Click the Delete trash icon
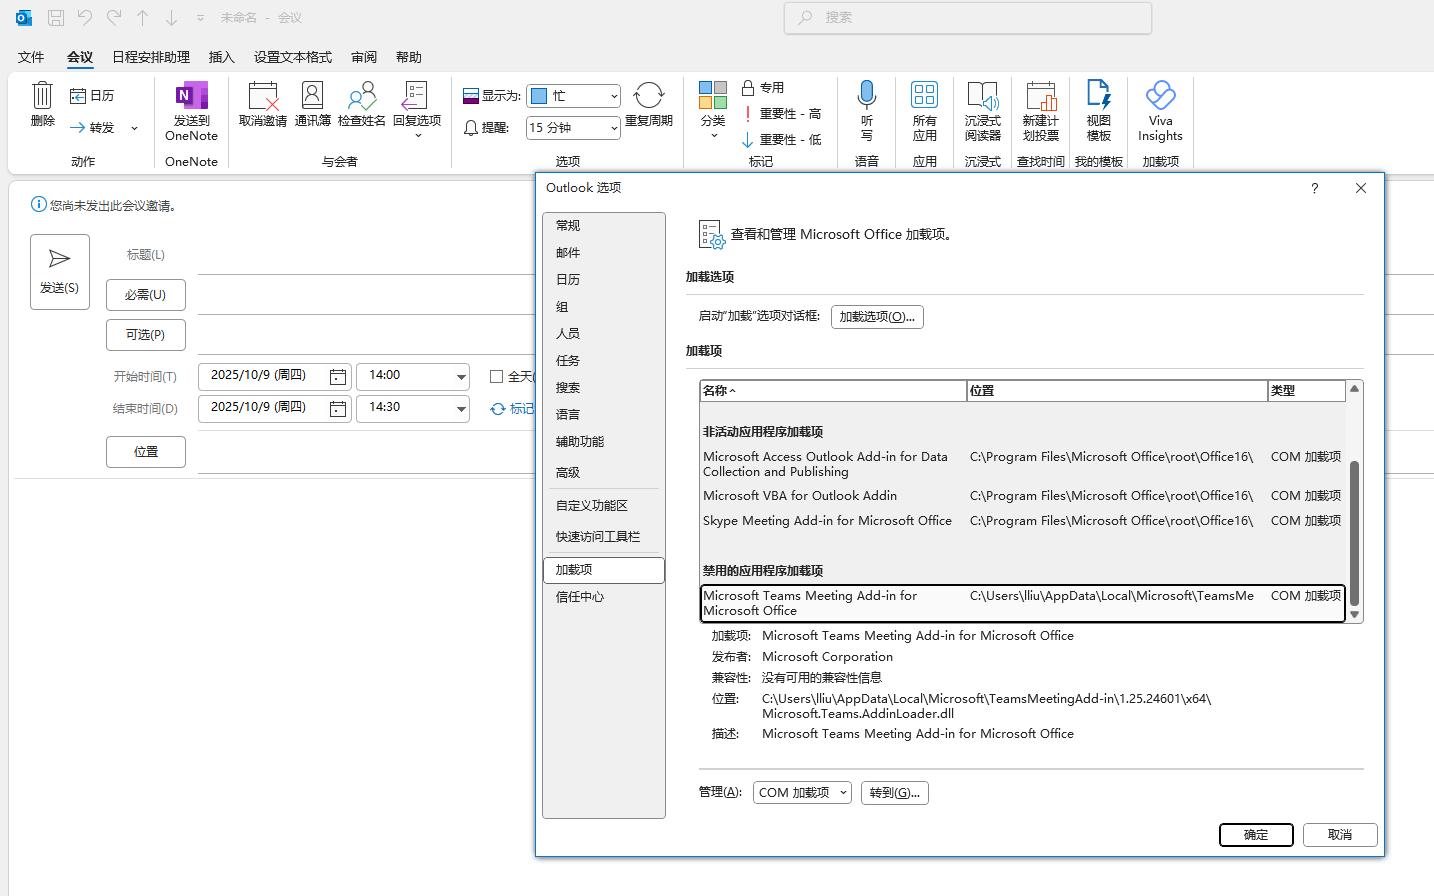The height and width of the screenshot is (896, 1434). [x=42, y=97]
